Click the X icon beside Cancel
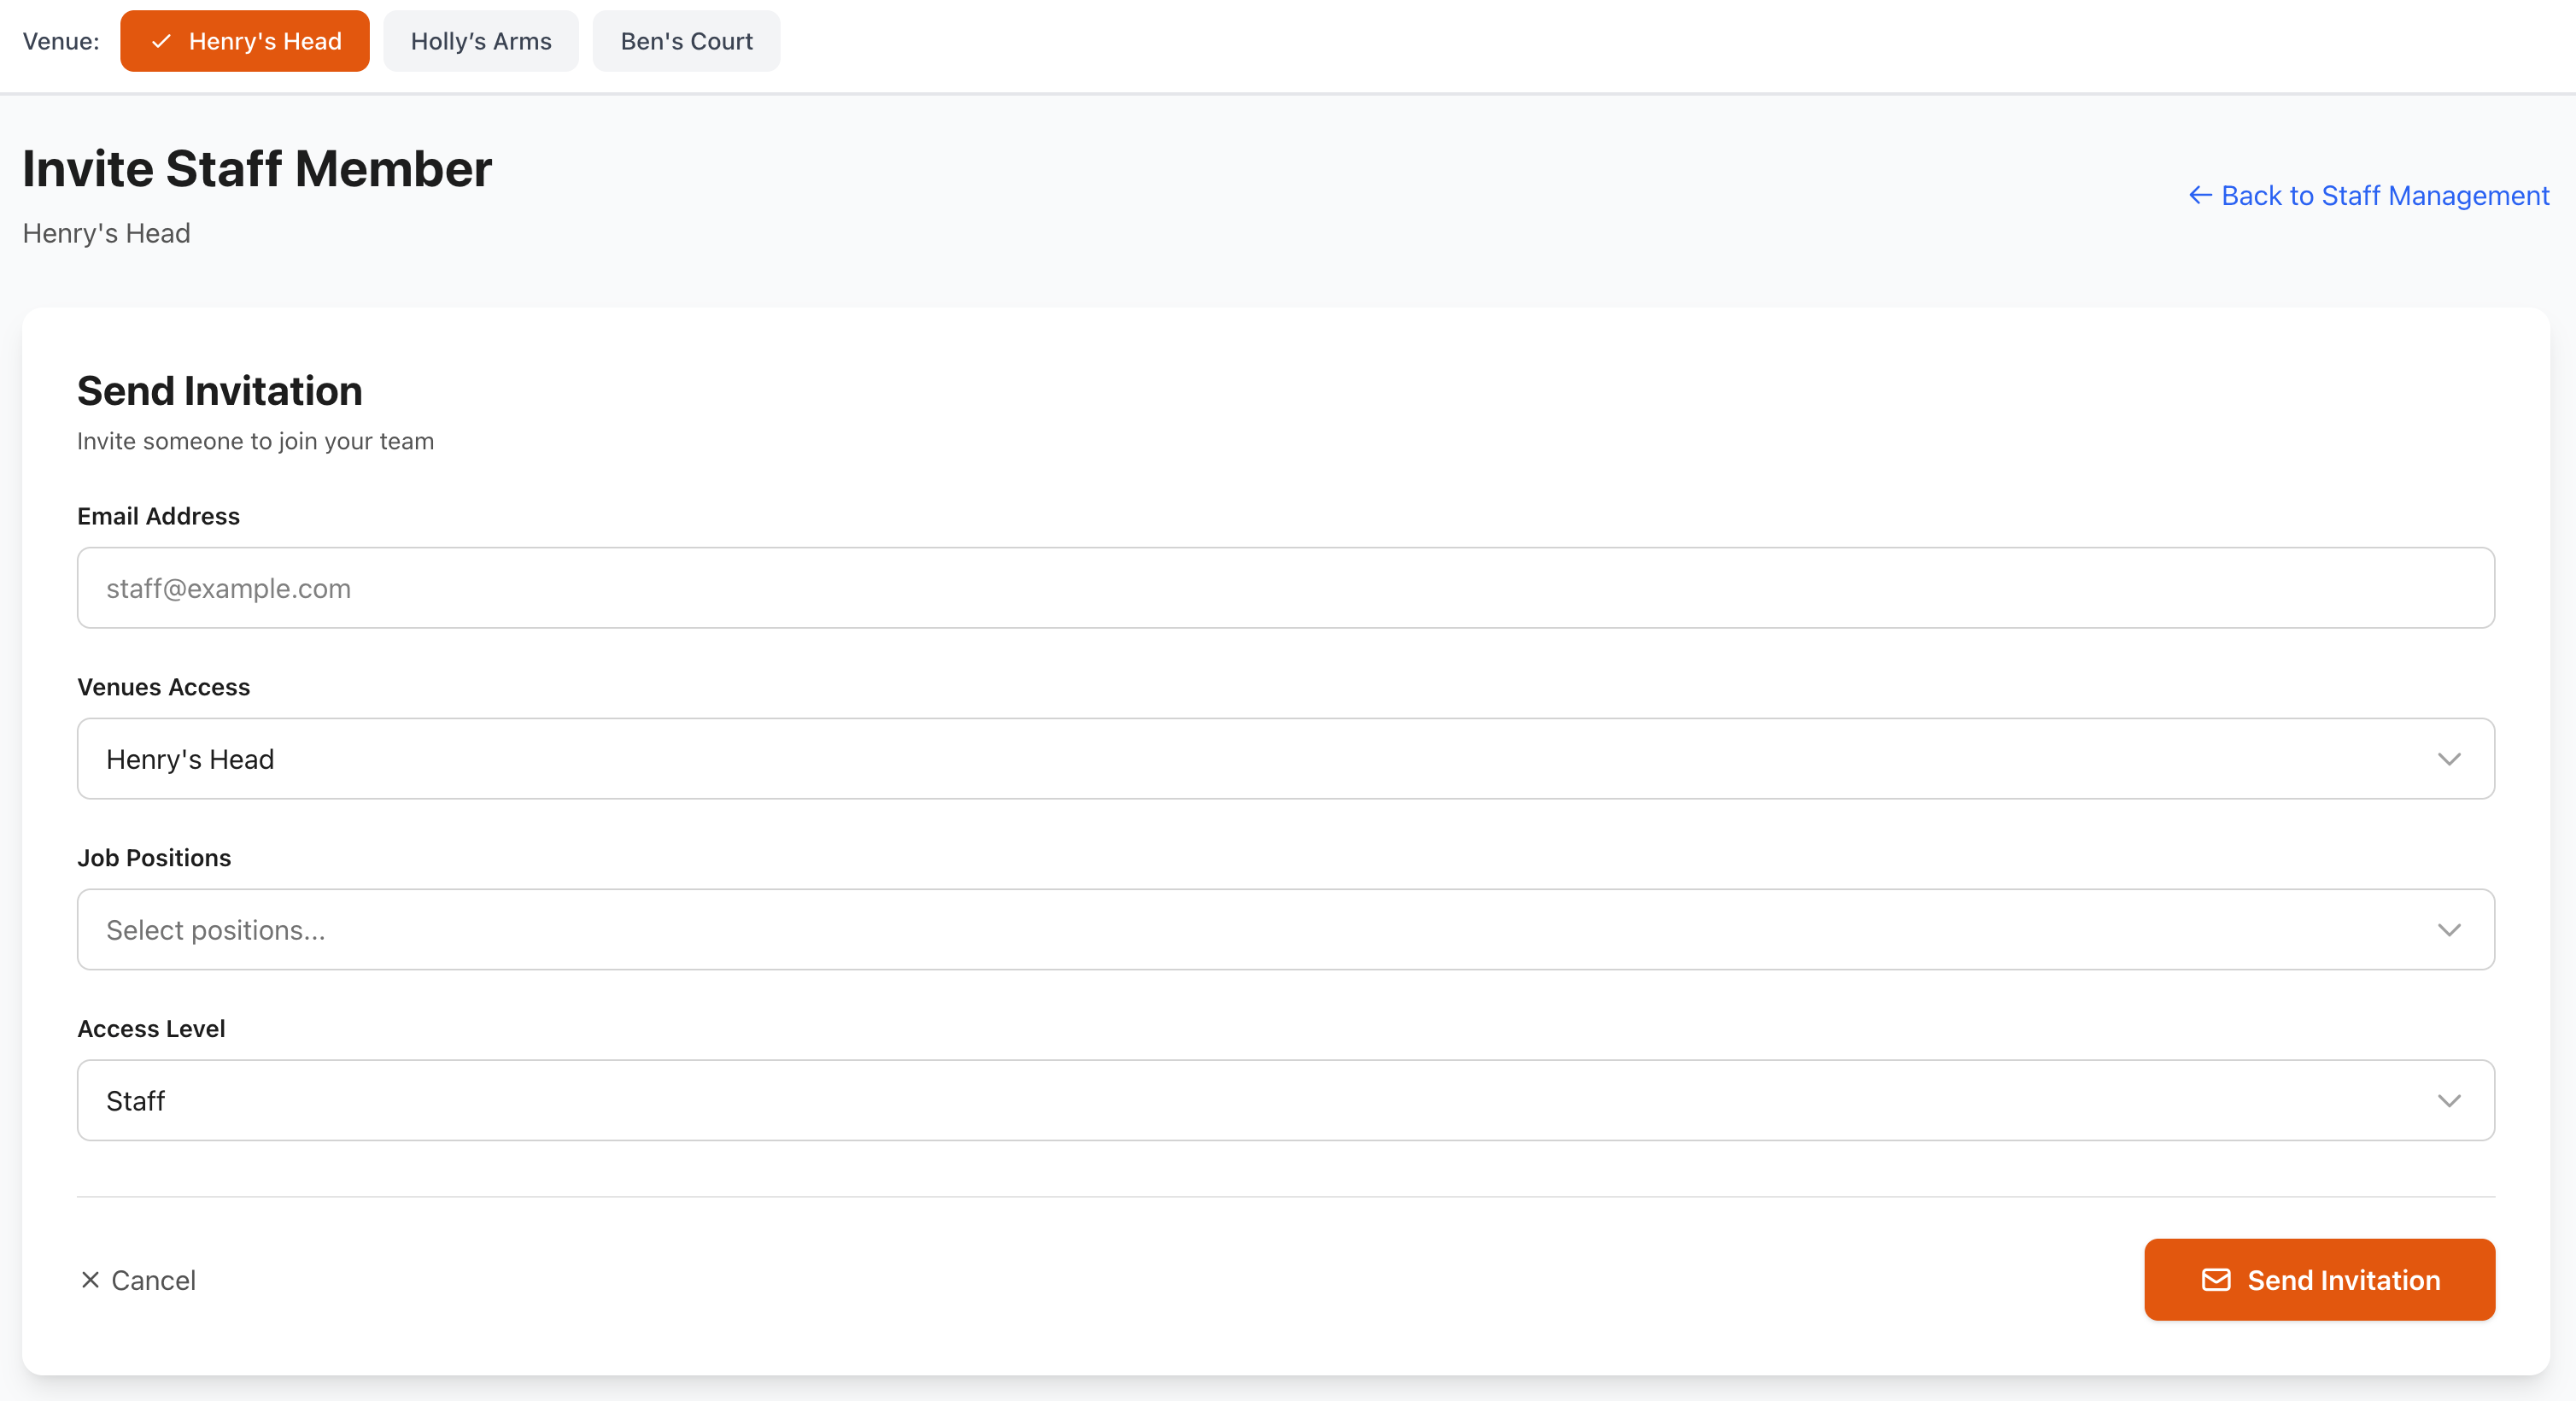Image resolution: width=2576 pixels, height=1401 pixels. [90, 1280]
